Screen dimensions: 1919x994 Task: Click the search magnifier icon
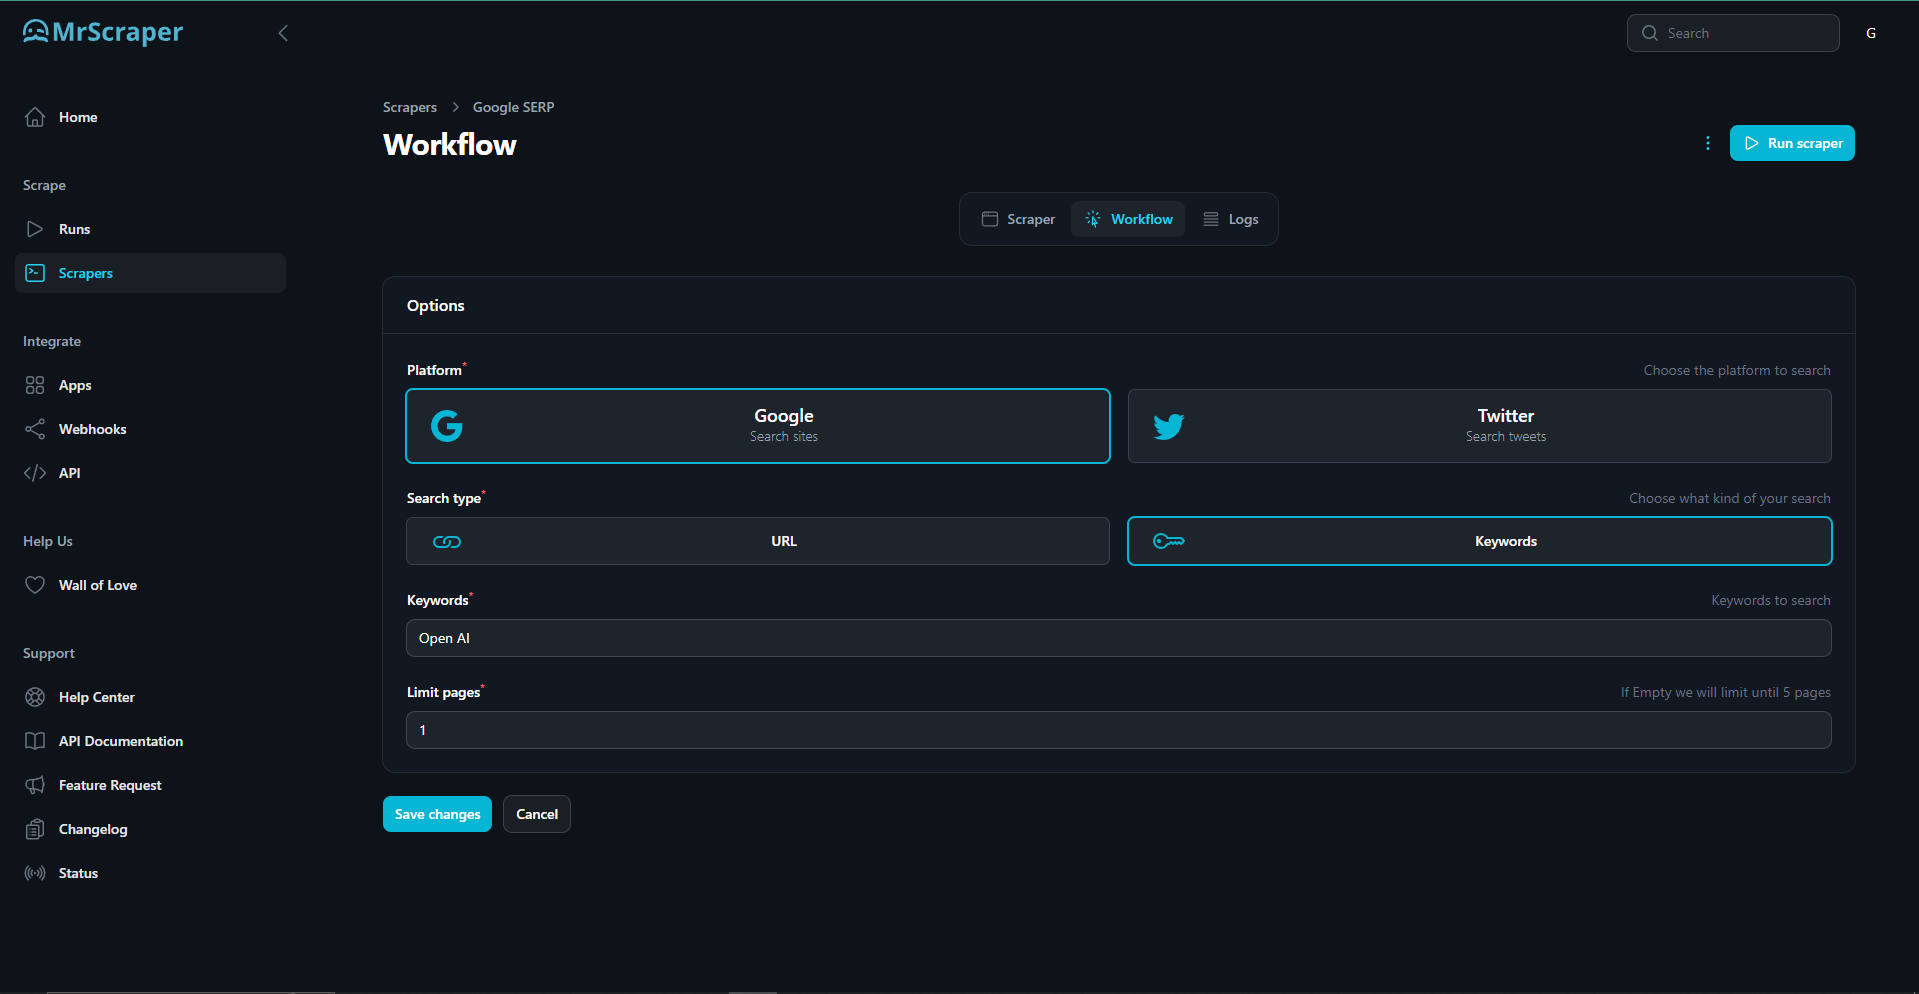pyautogui.click(x=1650, y=33)
